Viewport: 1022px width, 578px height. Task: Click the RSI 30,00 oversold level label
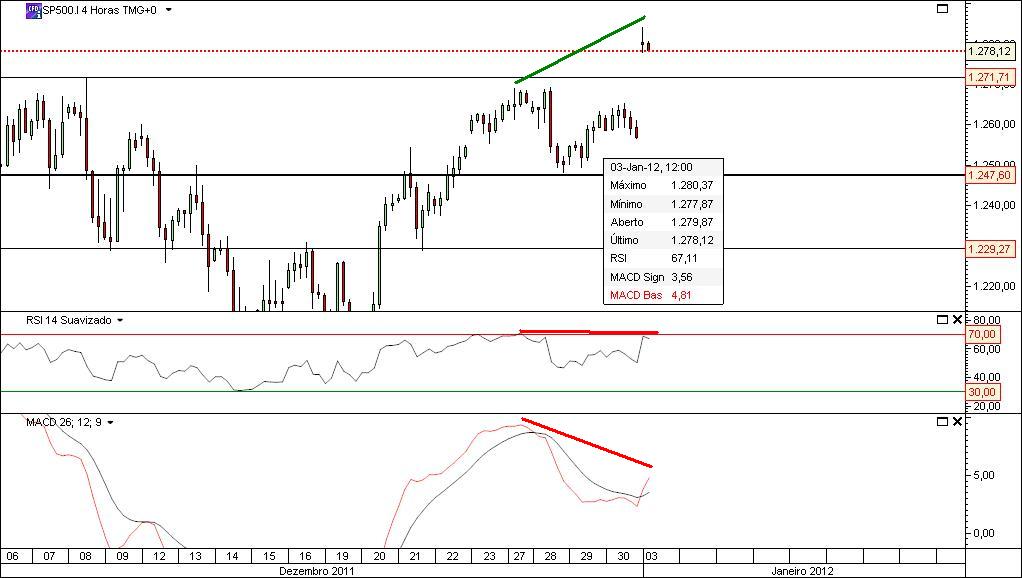click(982, 392)
